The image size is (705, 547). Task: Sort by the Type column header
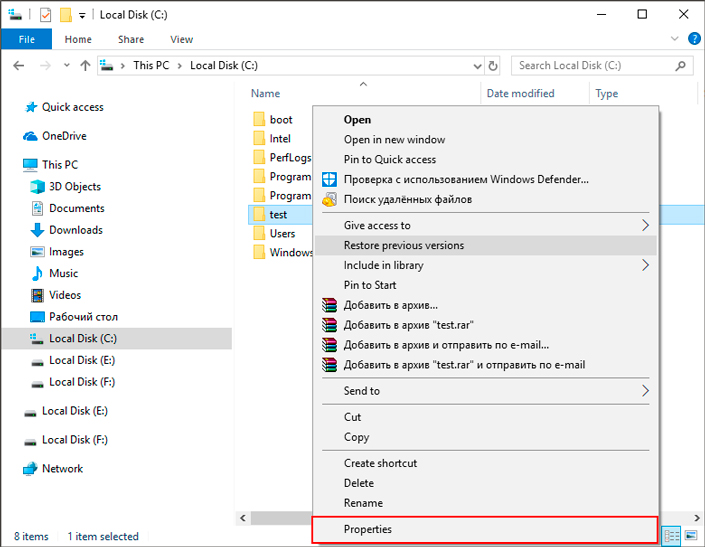coord(607,93)
